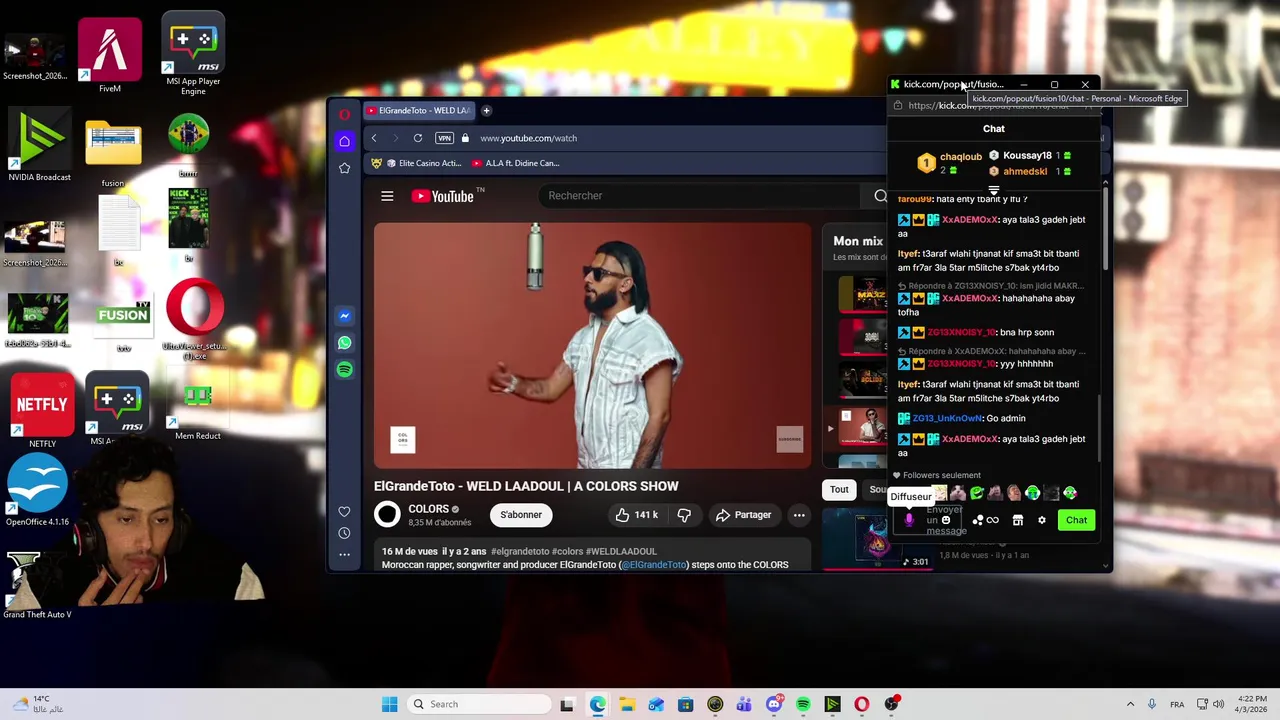Click the Partager share button
Image resolution: width=1280 pixels, height=720 pixels.
[x=743, y=515]
